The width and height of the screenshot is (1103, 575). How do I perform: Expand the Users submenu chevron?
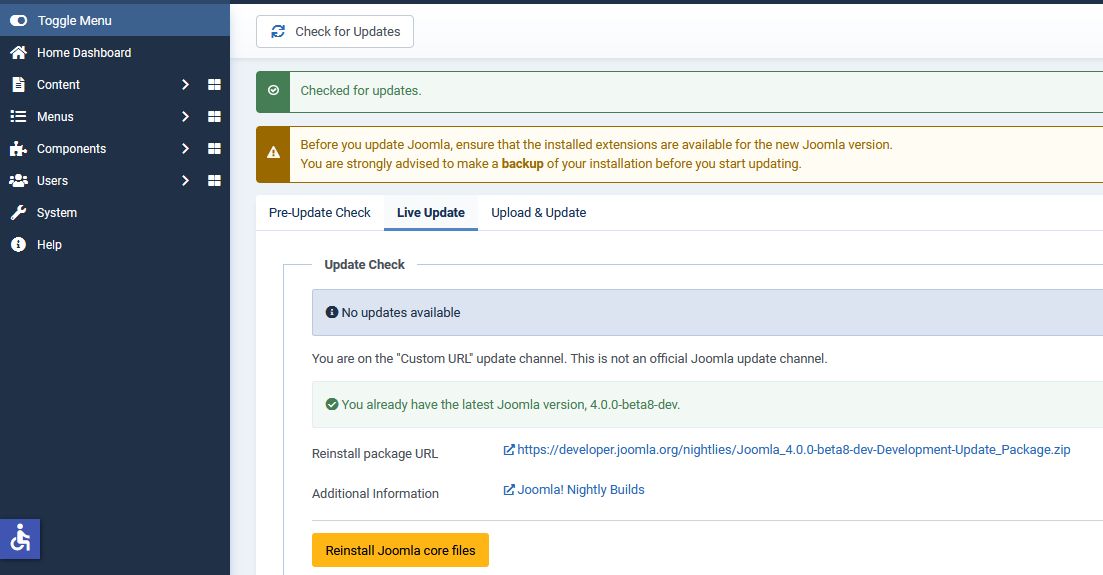click(x=186, y=181)
